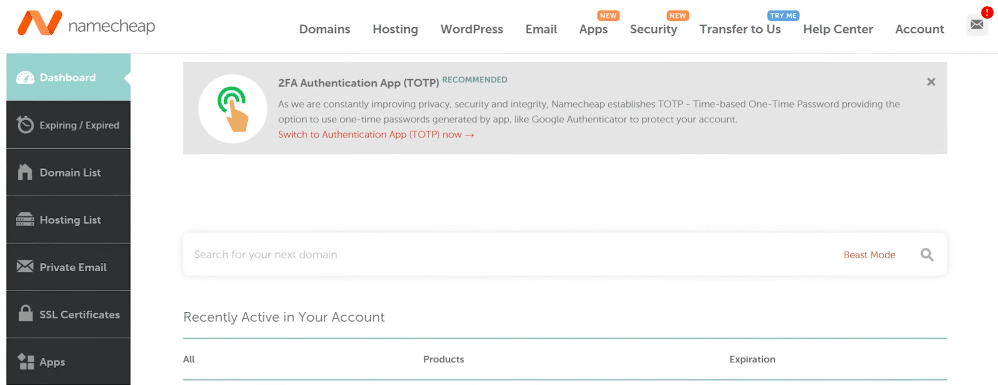Click the NEW badge above Apps
Screen dimensions: 998x385
(x=608, y=15)
